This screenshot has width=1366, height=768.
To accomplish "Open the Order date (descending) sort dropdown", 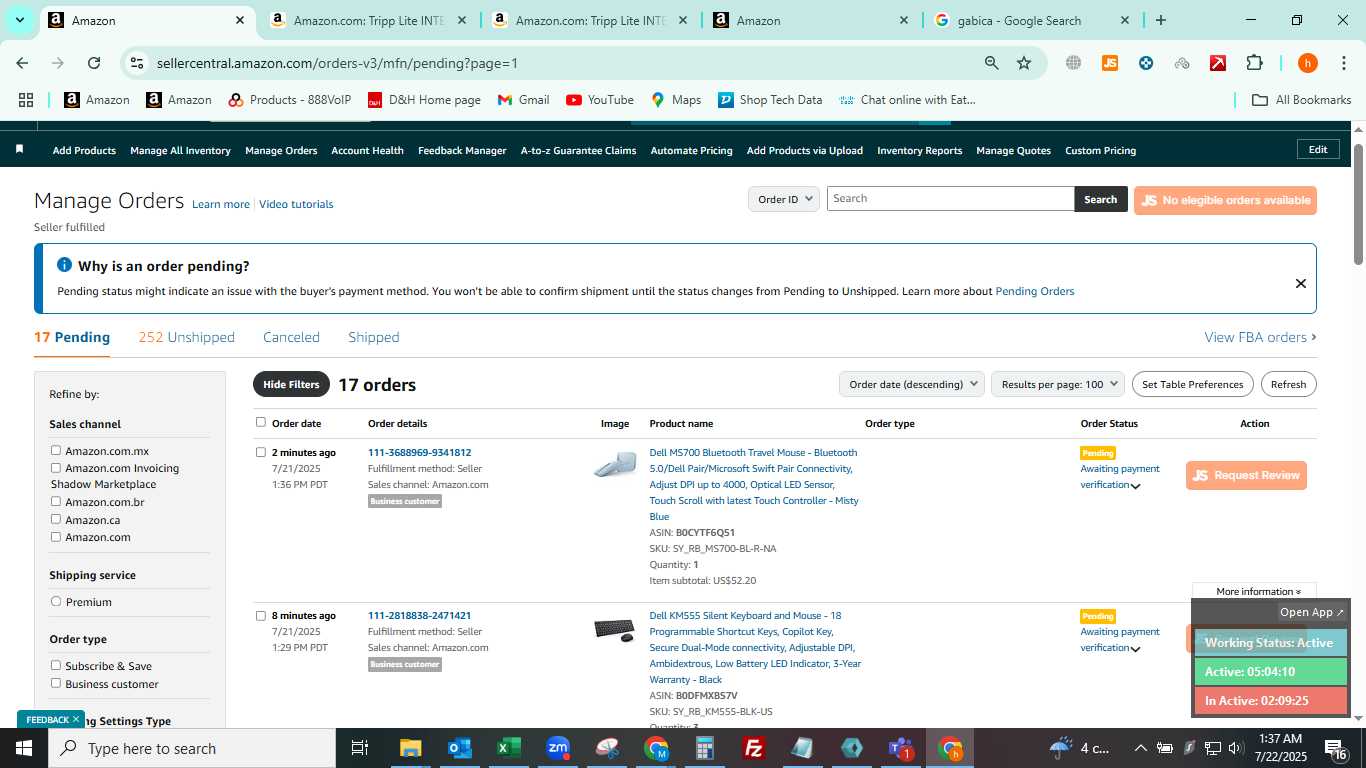I will [911, 384].
